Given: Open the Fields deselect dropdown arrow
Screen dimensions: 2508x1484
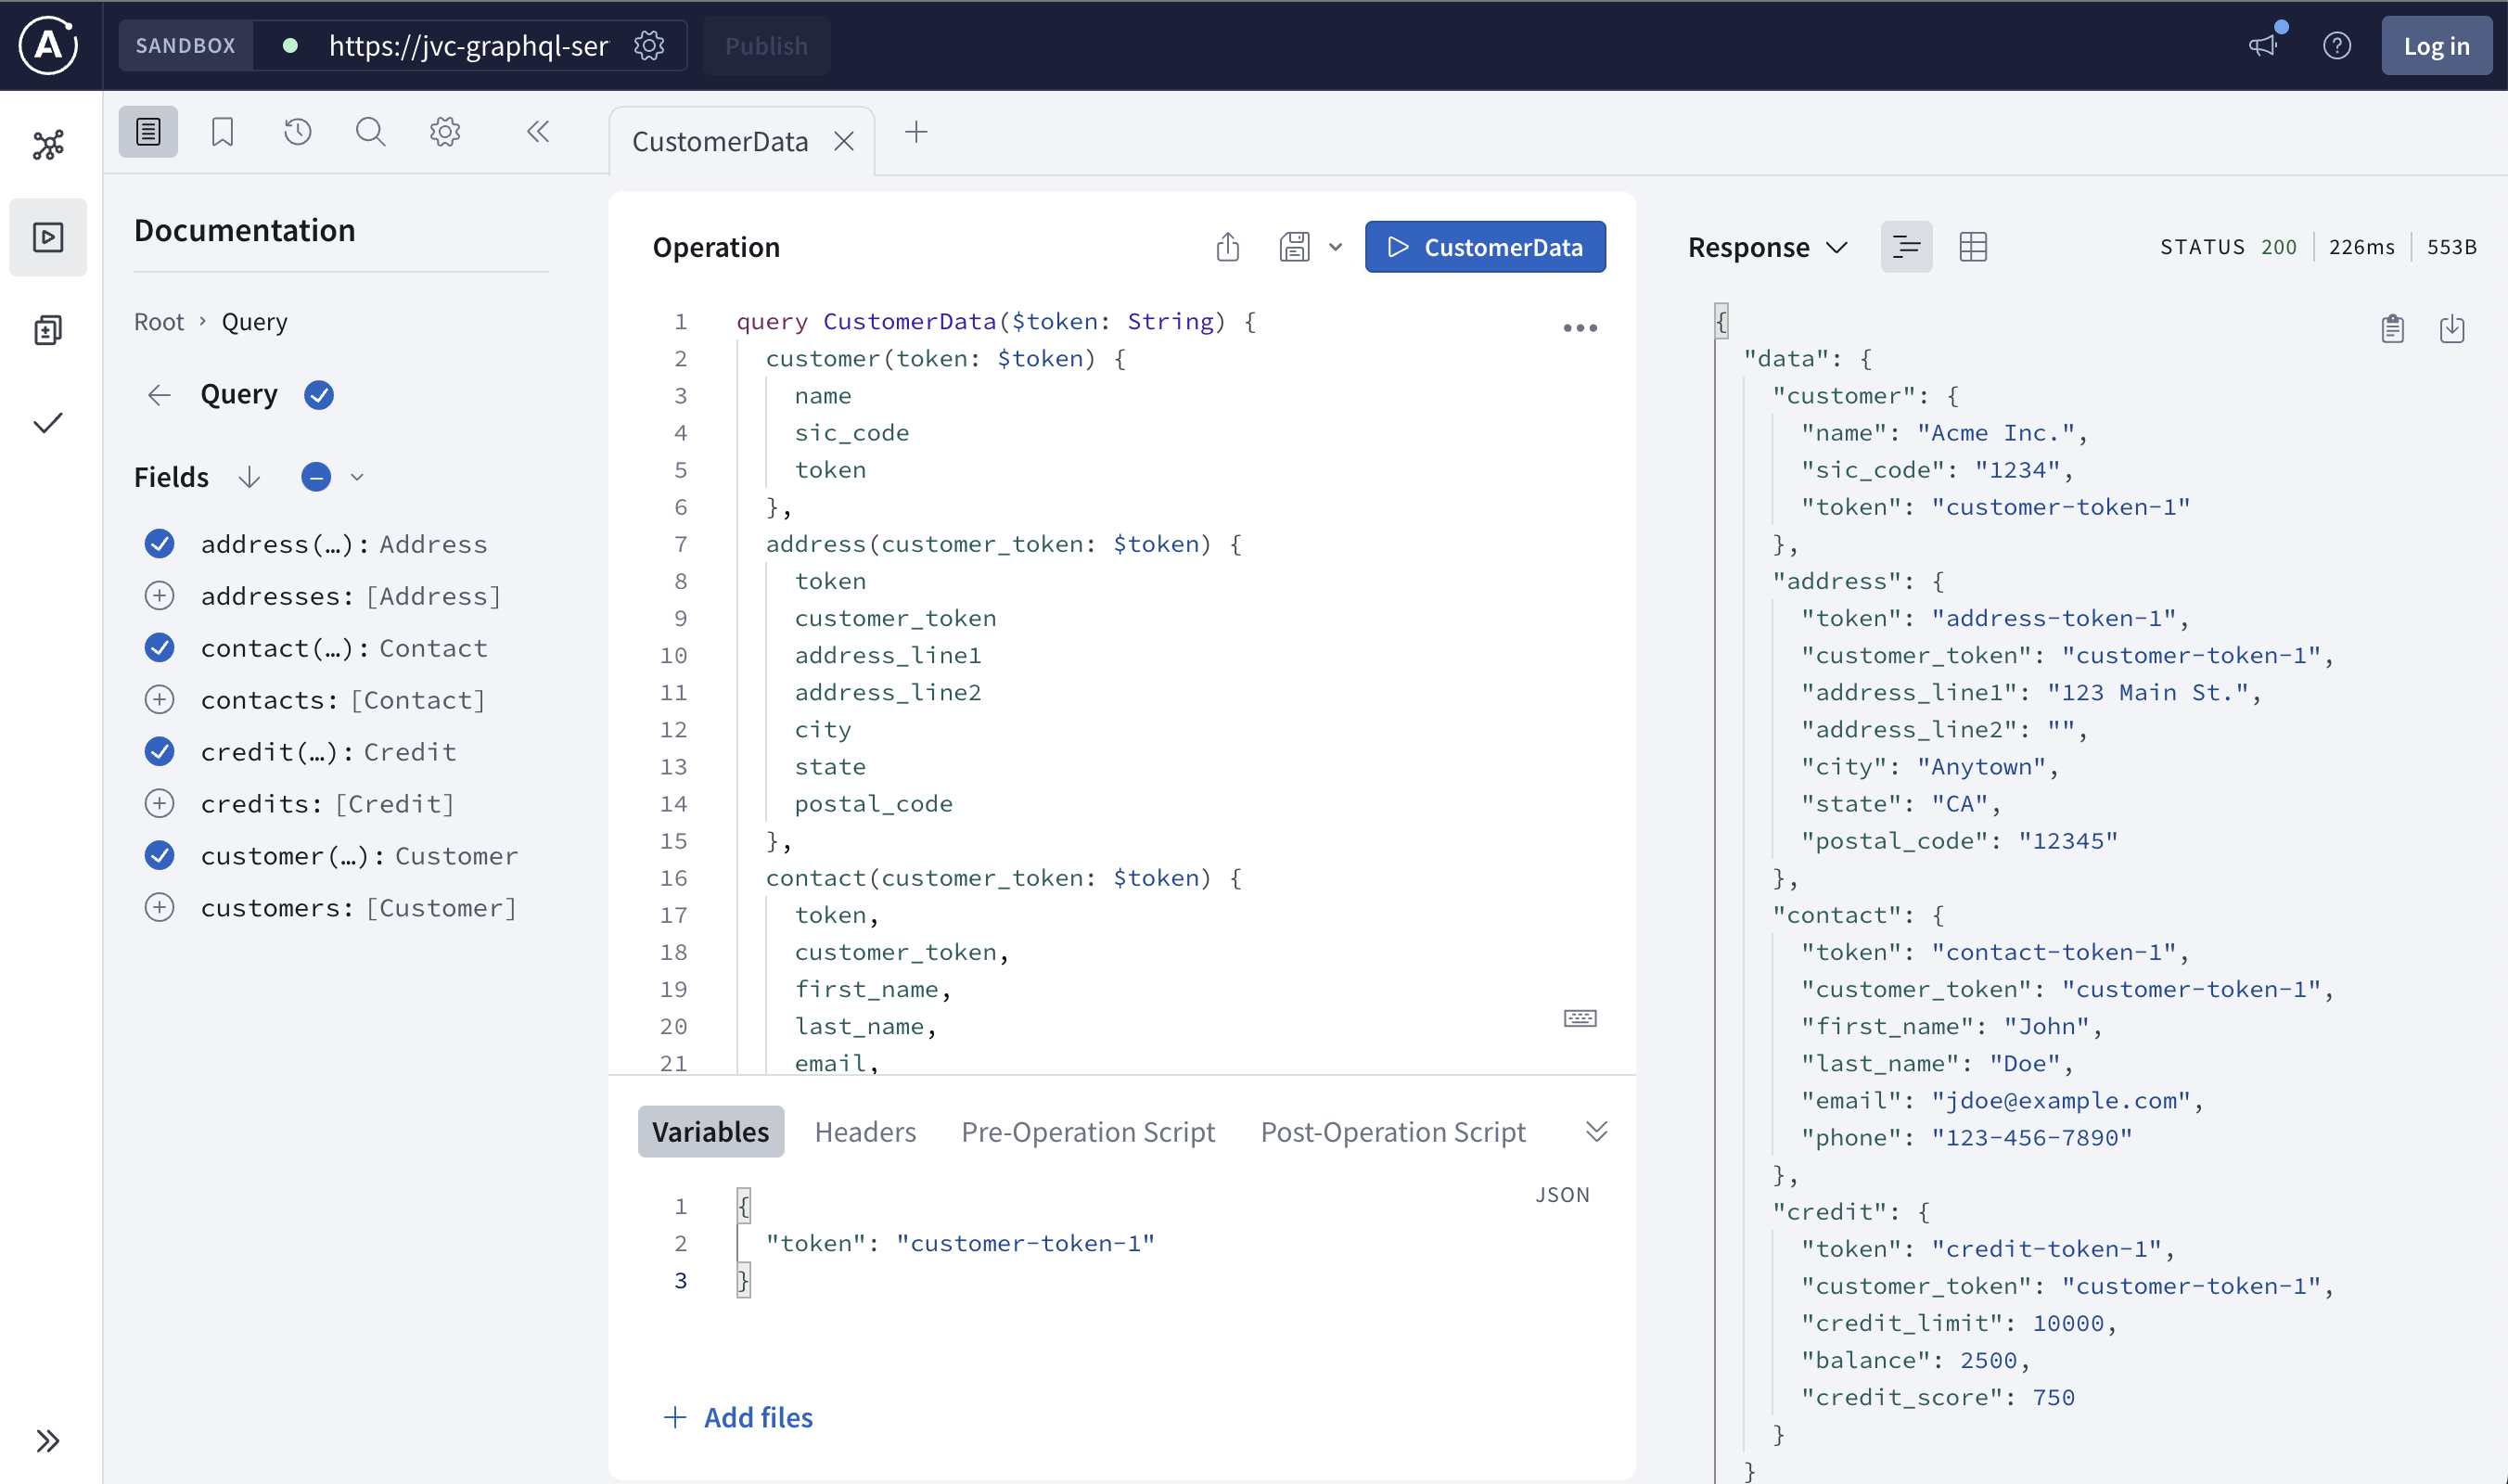Looking at the screenshot, I should (356, 477).
